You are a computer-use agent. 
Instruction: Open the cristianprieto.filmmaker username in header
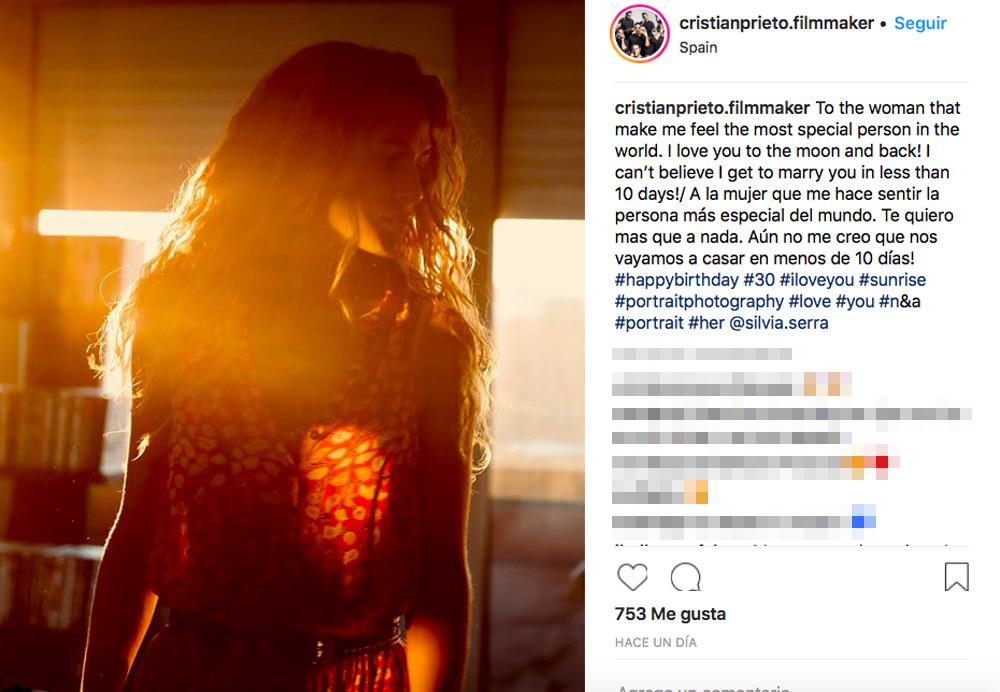776,24
